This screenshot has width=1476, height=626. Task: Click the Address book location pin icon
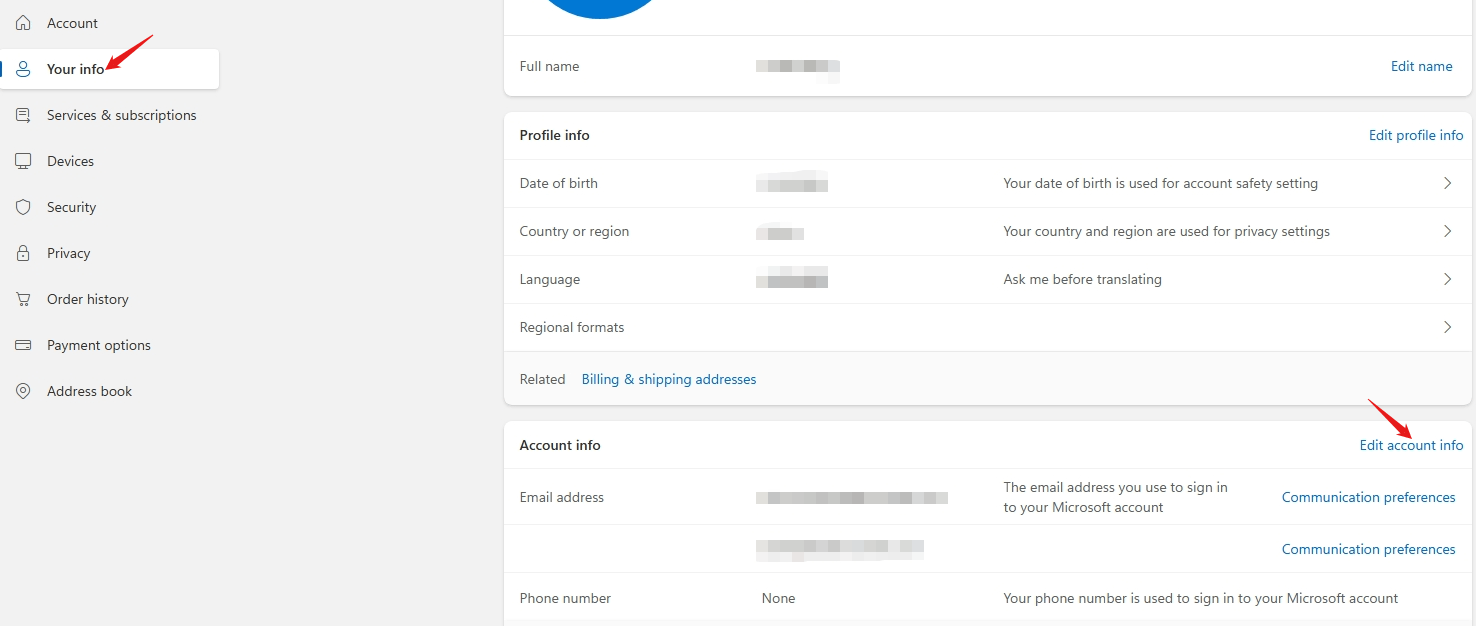23,391
